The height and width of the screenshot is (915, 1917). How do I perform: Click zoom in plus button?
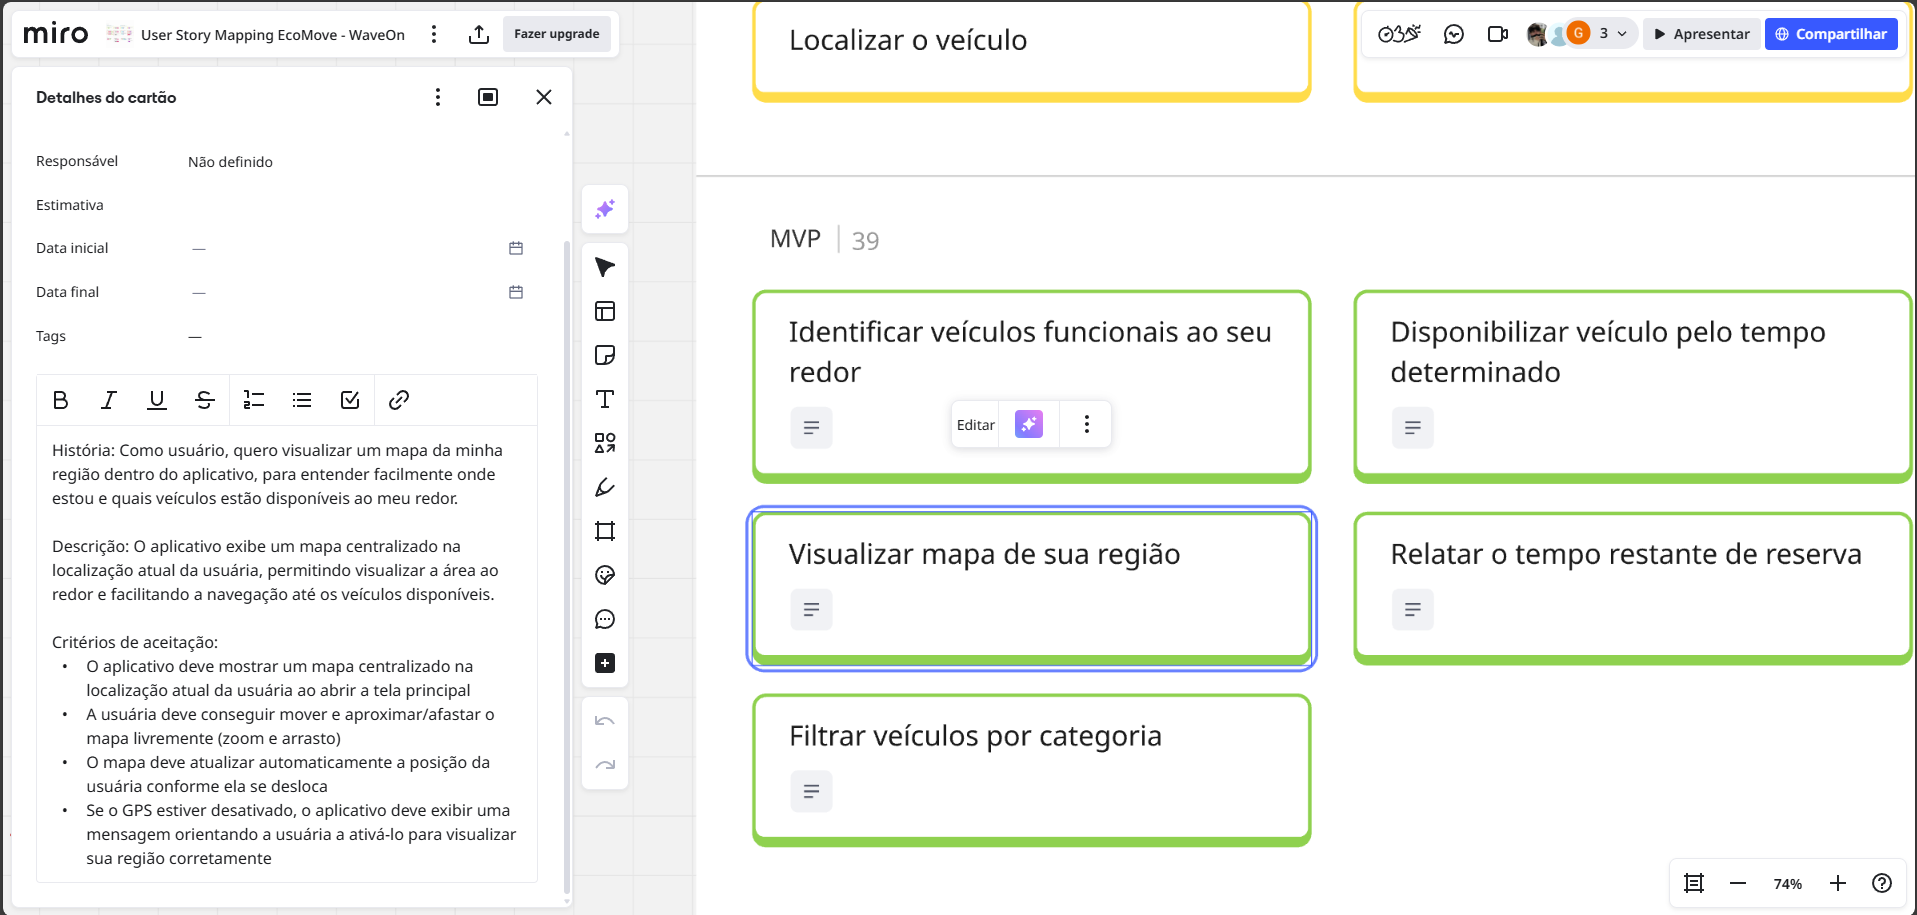click(x=1838, y=883)
